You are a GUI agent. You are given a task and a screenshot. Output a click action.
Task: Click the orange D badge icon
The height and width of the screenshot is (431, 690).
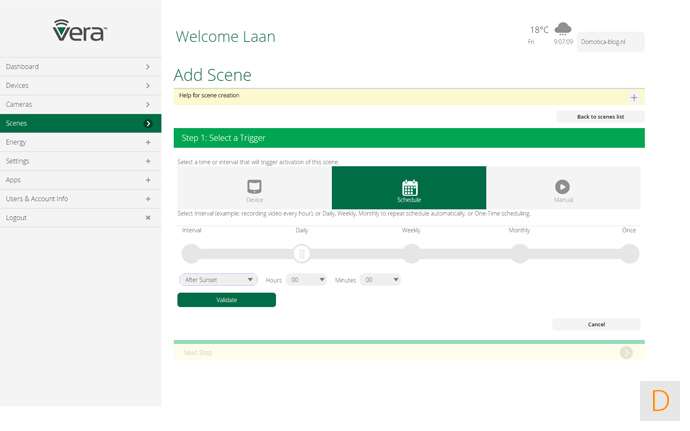pos(660,401)
